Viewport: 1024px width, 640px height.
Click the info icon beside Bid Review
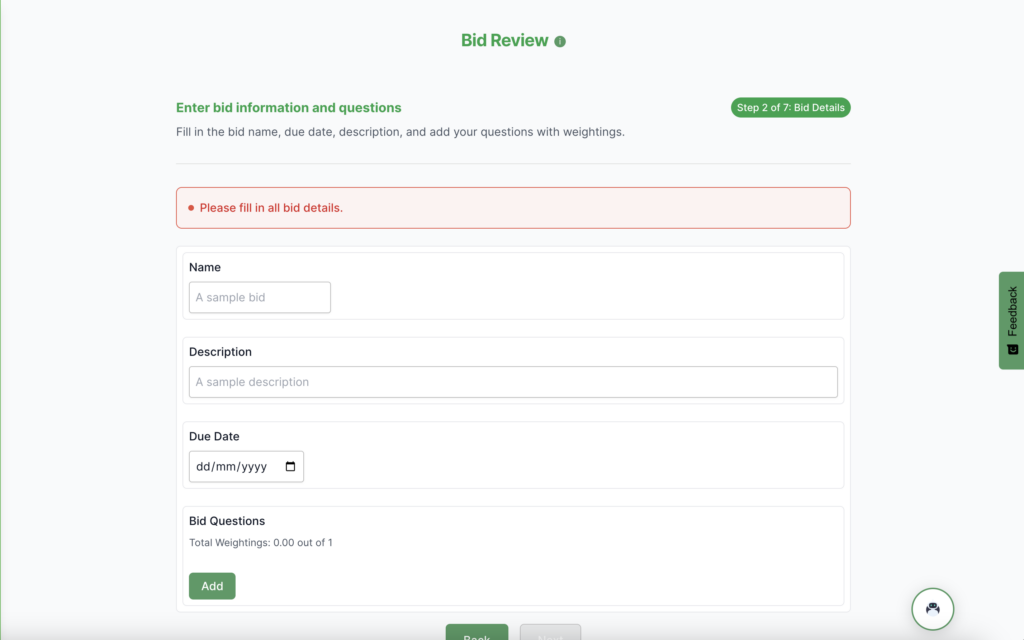pyautogui.click(x=560, y=42)
